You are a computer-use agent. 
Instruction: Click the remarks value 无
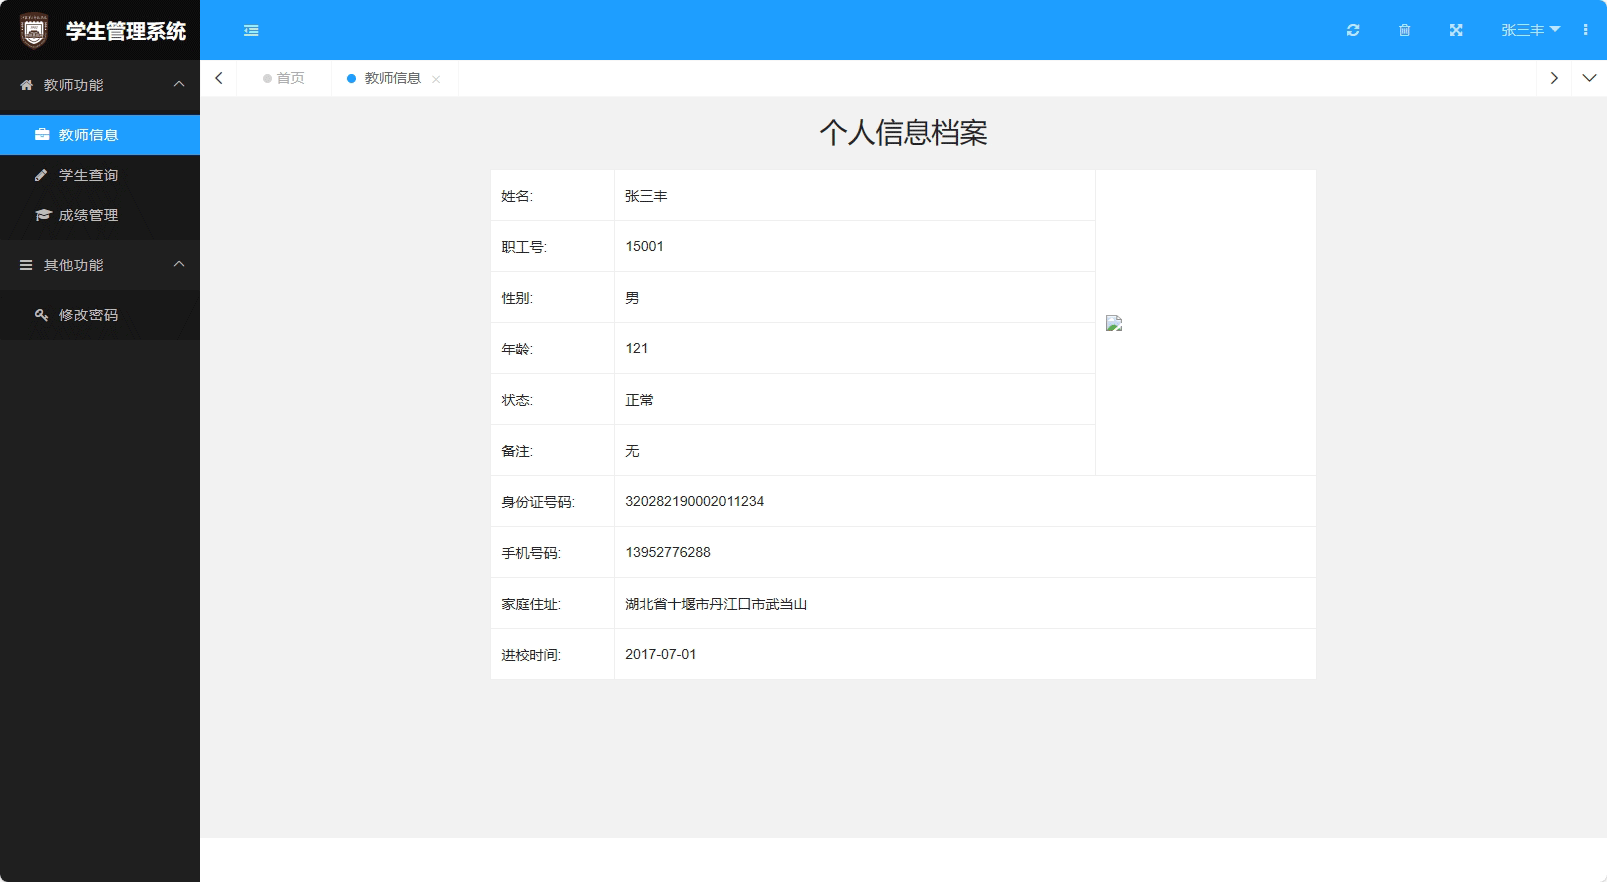tap(632, 451)
